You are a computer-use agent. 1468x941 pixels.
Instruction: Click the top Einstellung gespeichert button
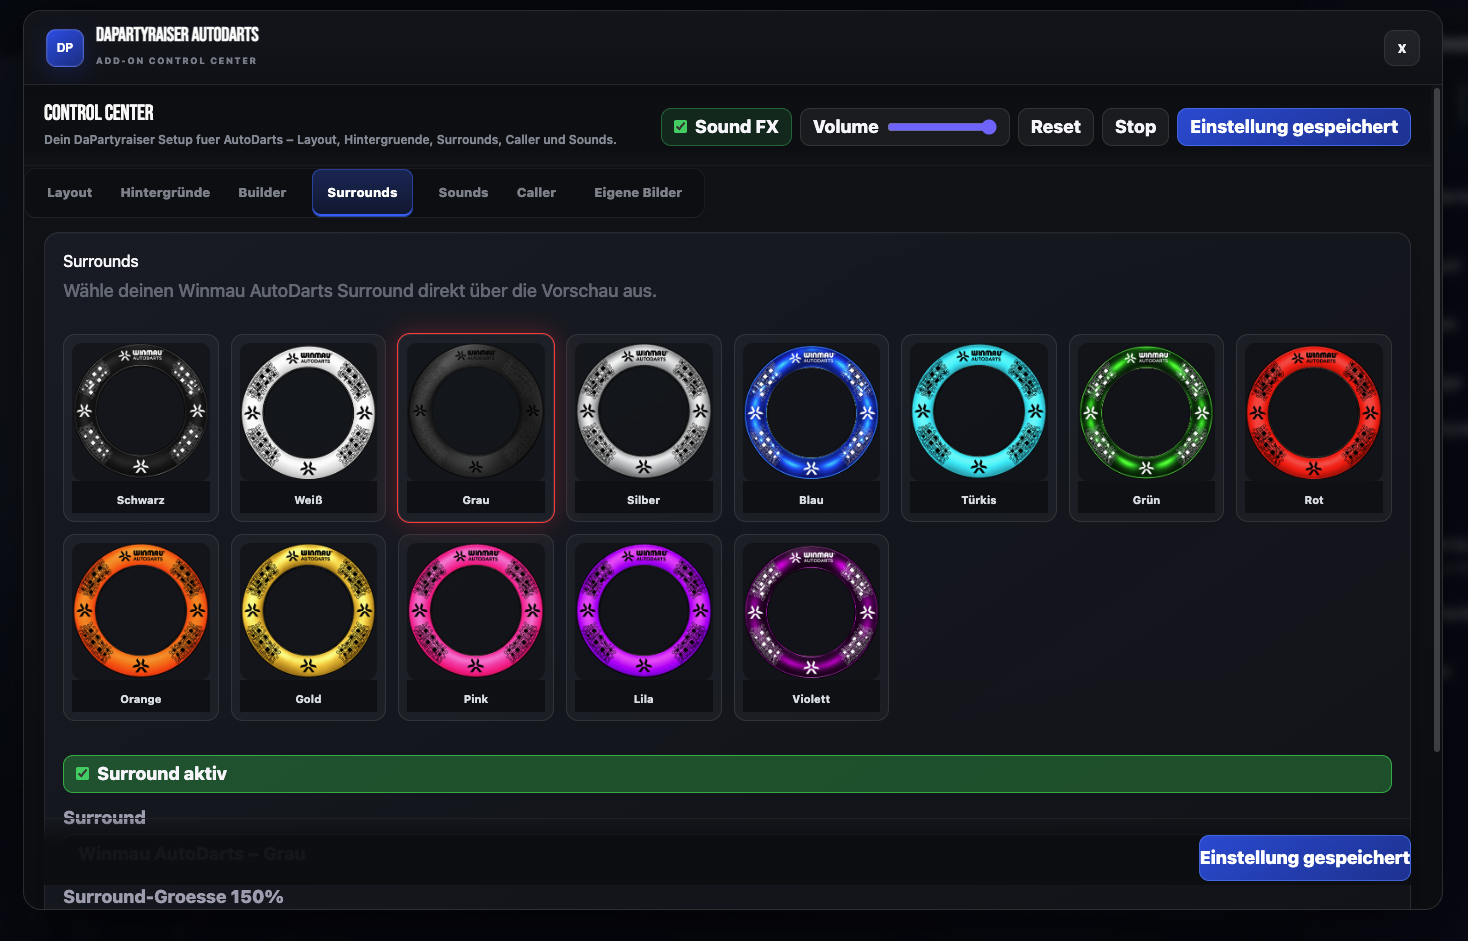1294,127
